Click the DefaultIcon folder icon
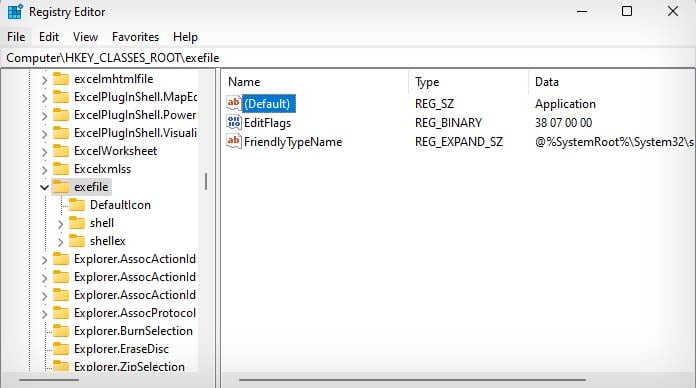Viewport: 696px width, 388px height. (77, 205)
